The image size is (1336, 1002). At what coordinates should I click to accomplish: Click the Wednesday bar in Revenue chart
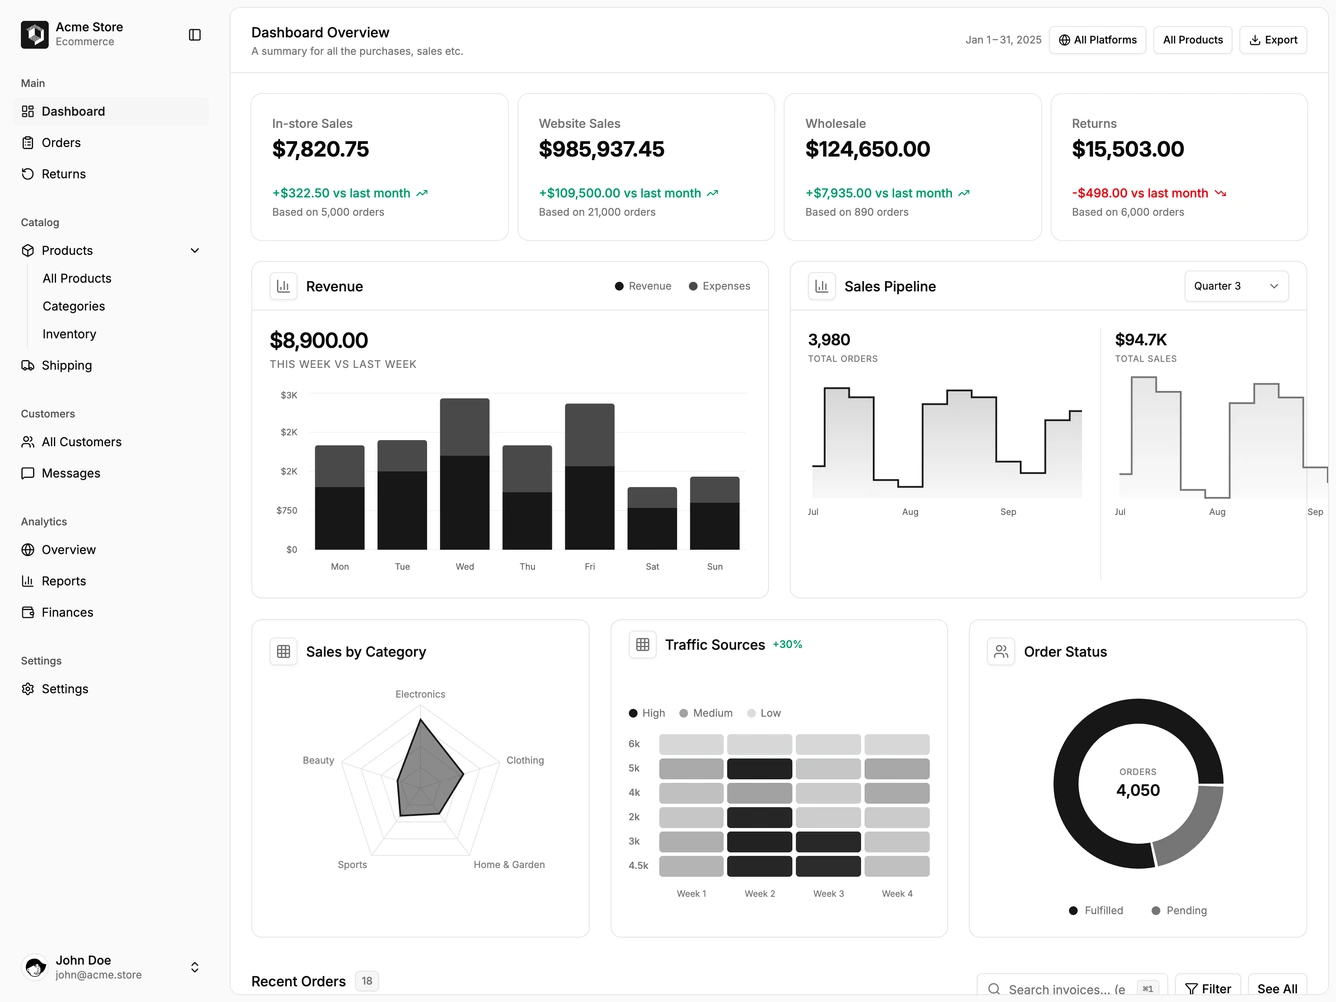point(465,474)
